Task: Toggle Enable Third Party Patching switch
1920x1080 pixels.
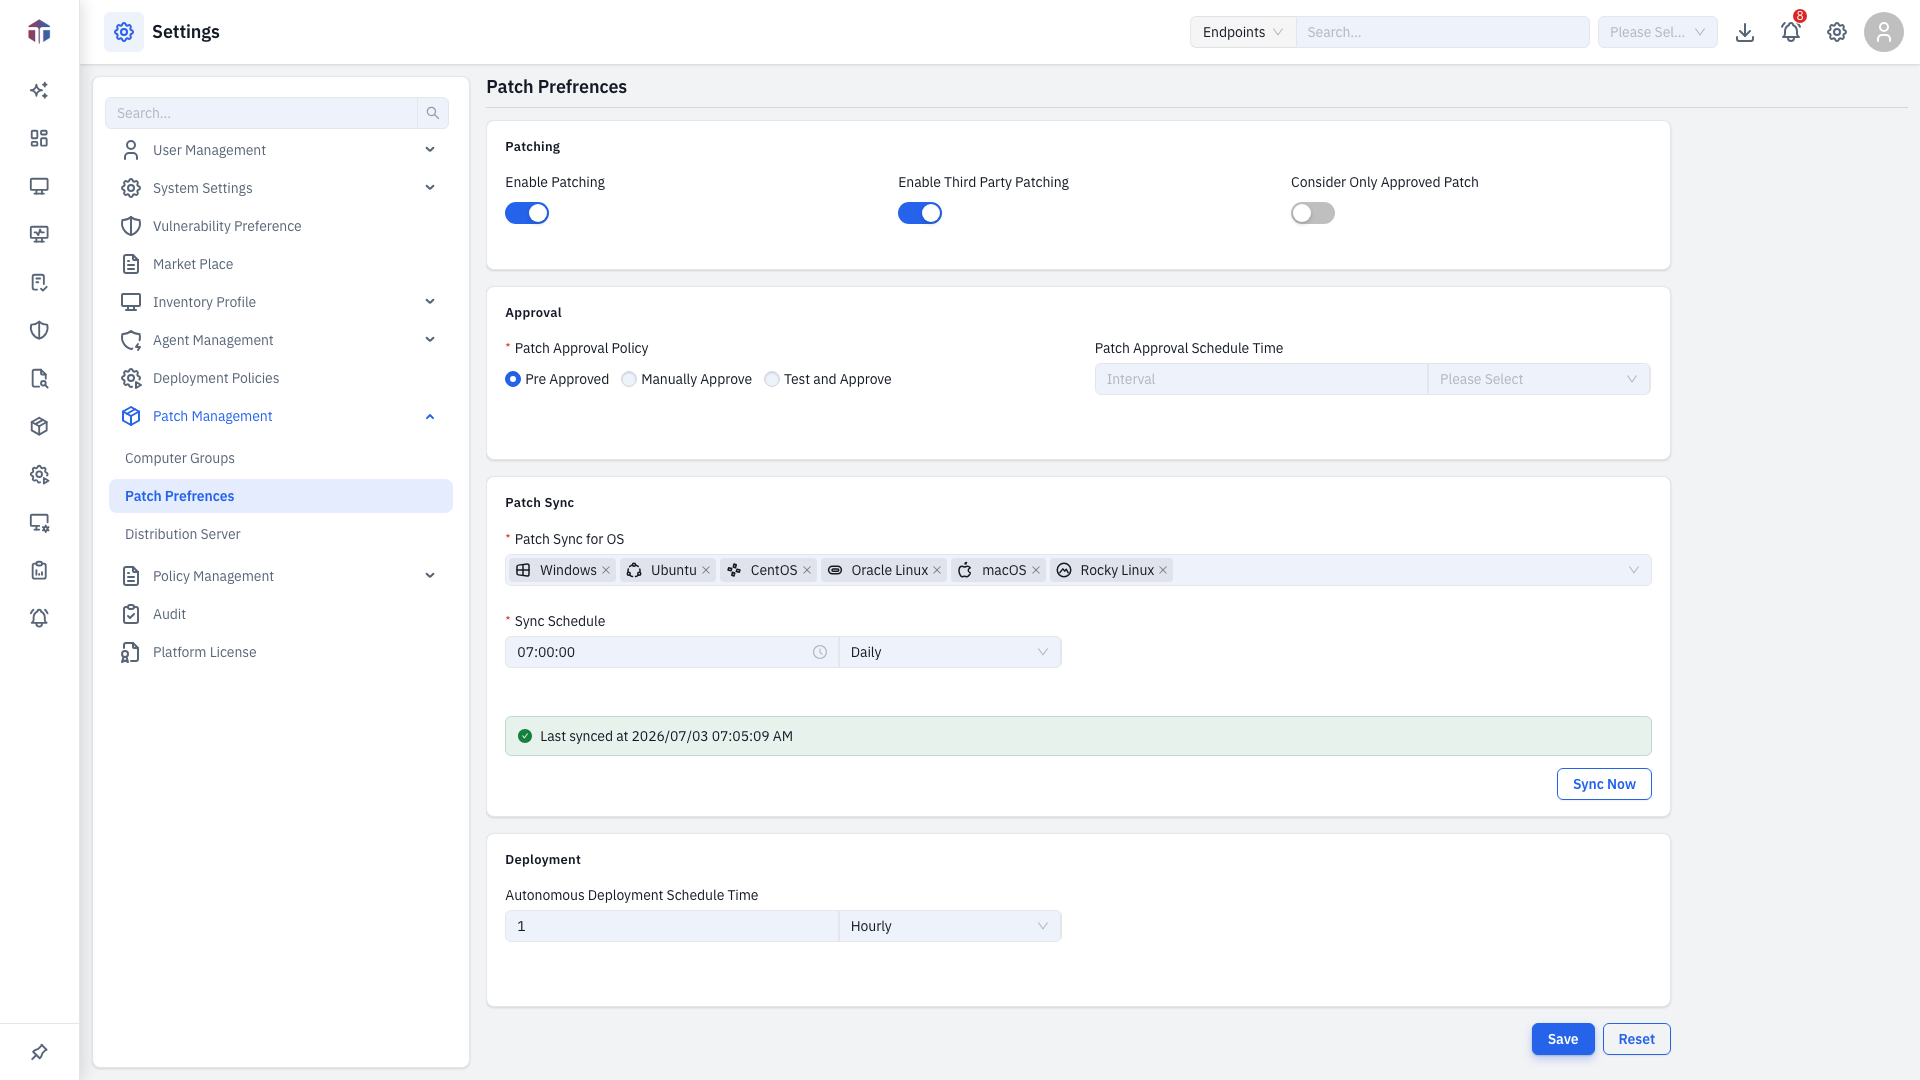Action: (x=920, y=213)
